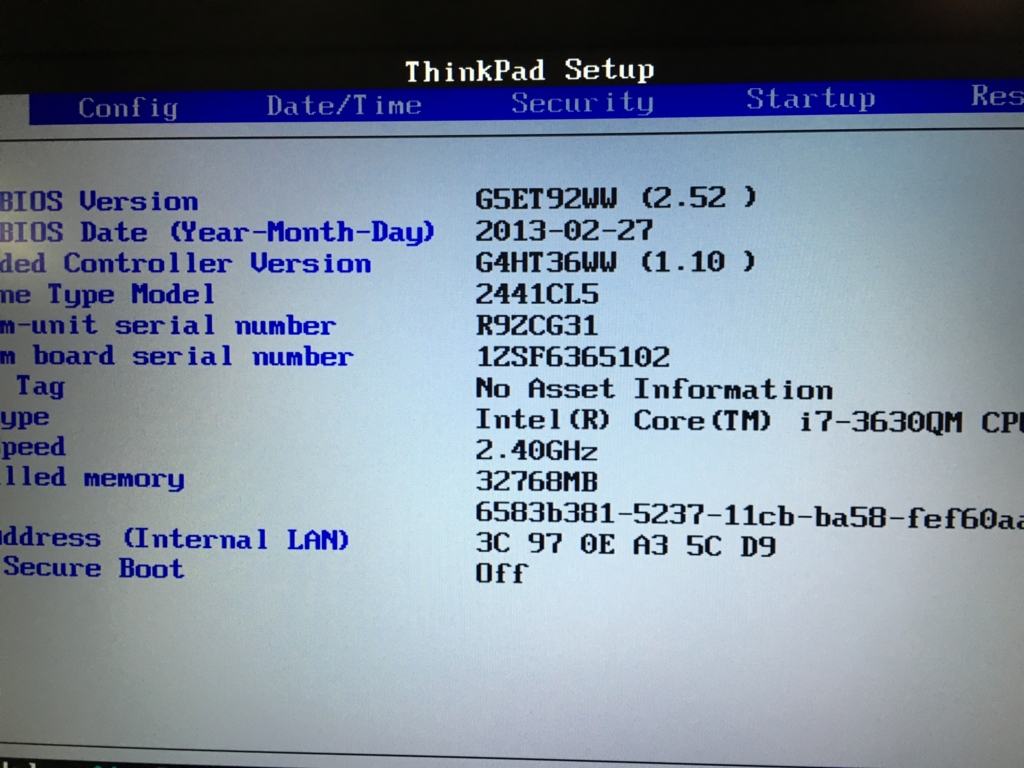Click BIOS version value G5ET92WW (2.52)

[x=615, y=198]
